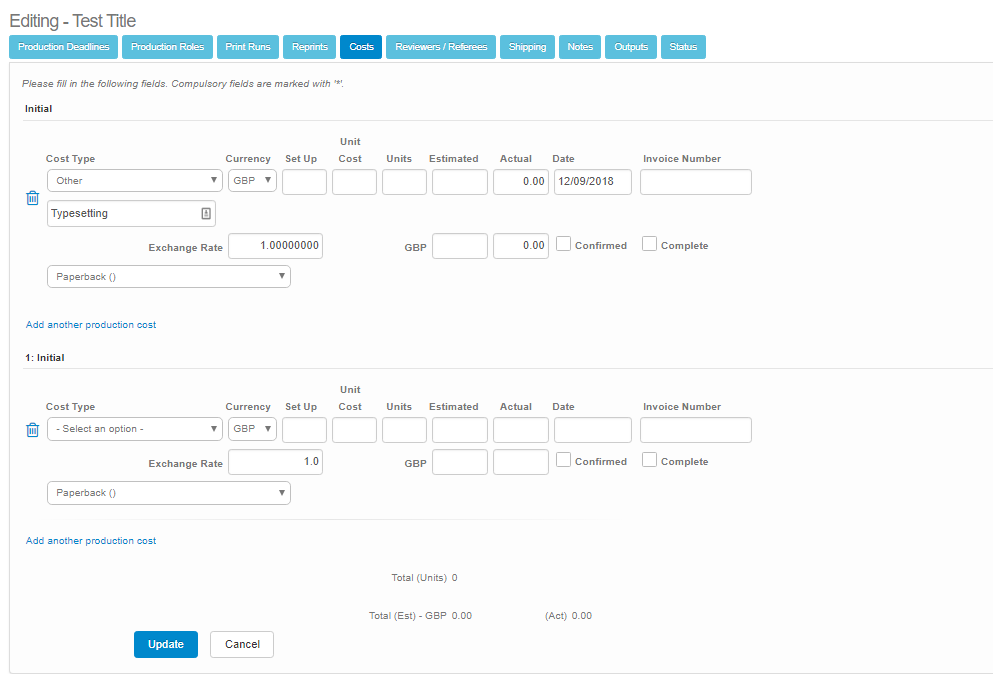993x674 pixels.
Task: Open Currency GBP dropdown in Initial section
Action: [x=252, y=181]
